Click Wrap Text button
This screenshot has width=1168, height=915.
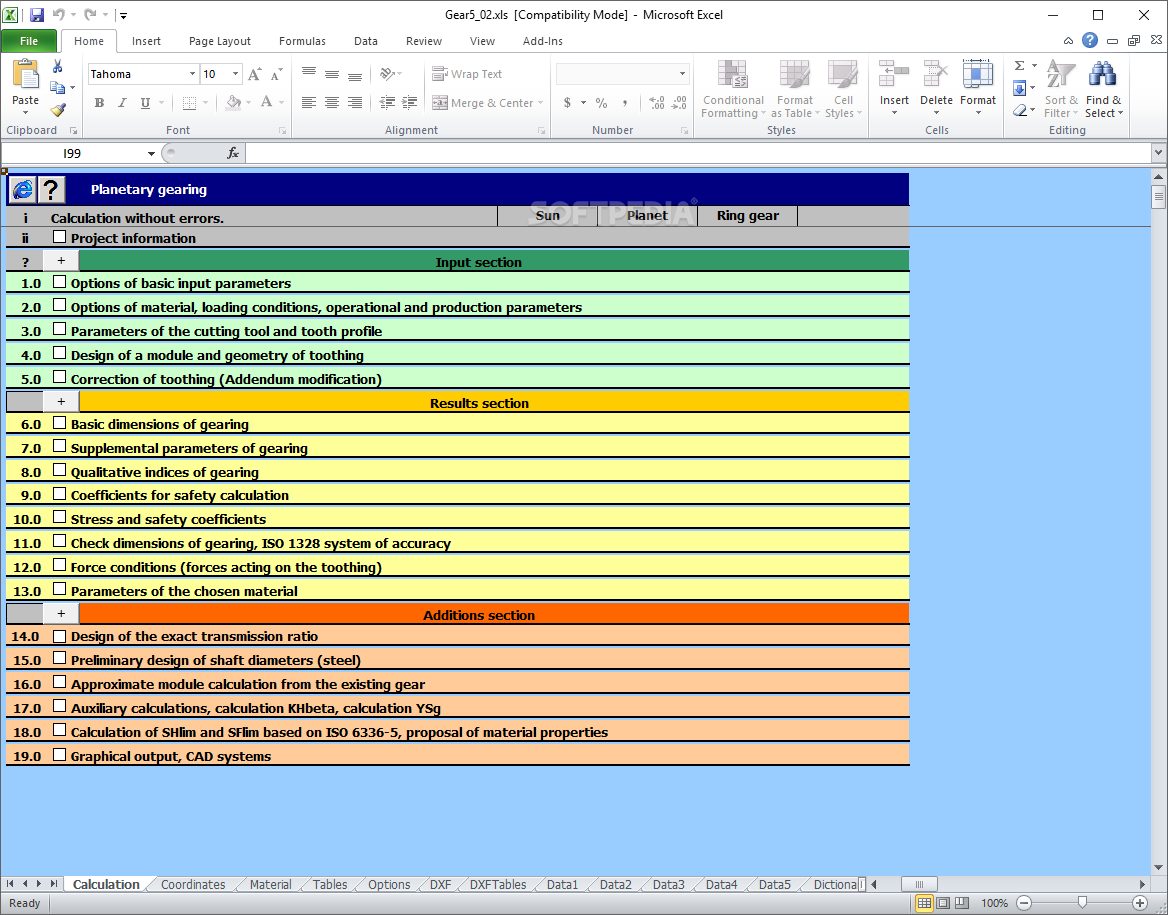point(467,74)
